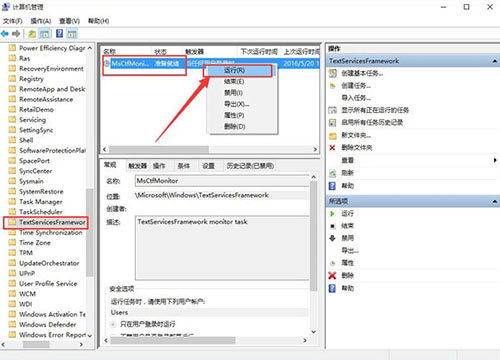Click the task list horizontal scrollbar thumb
500x360 pixels.
(x=159, y=149)
